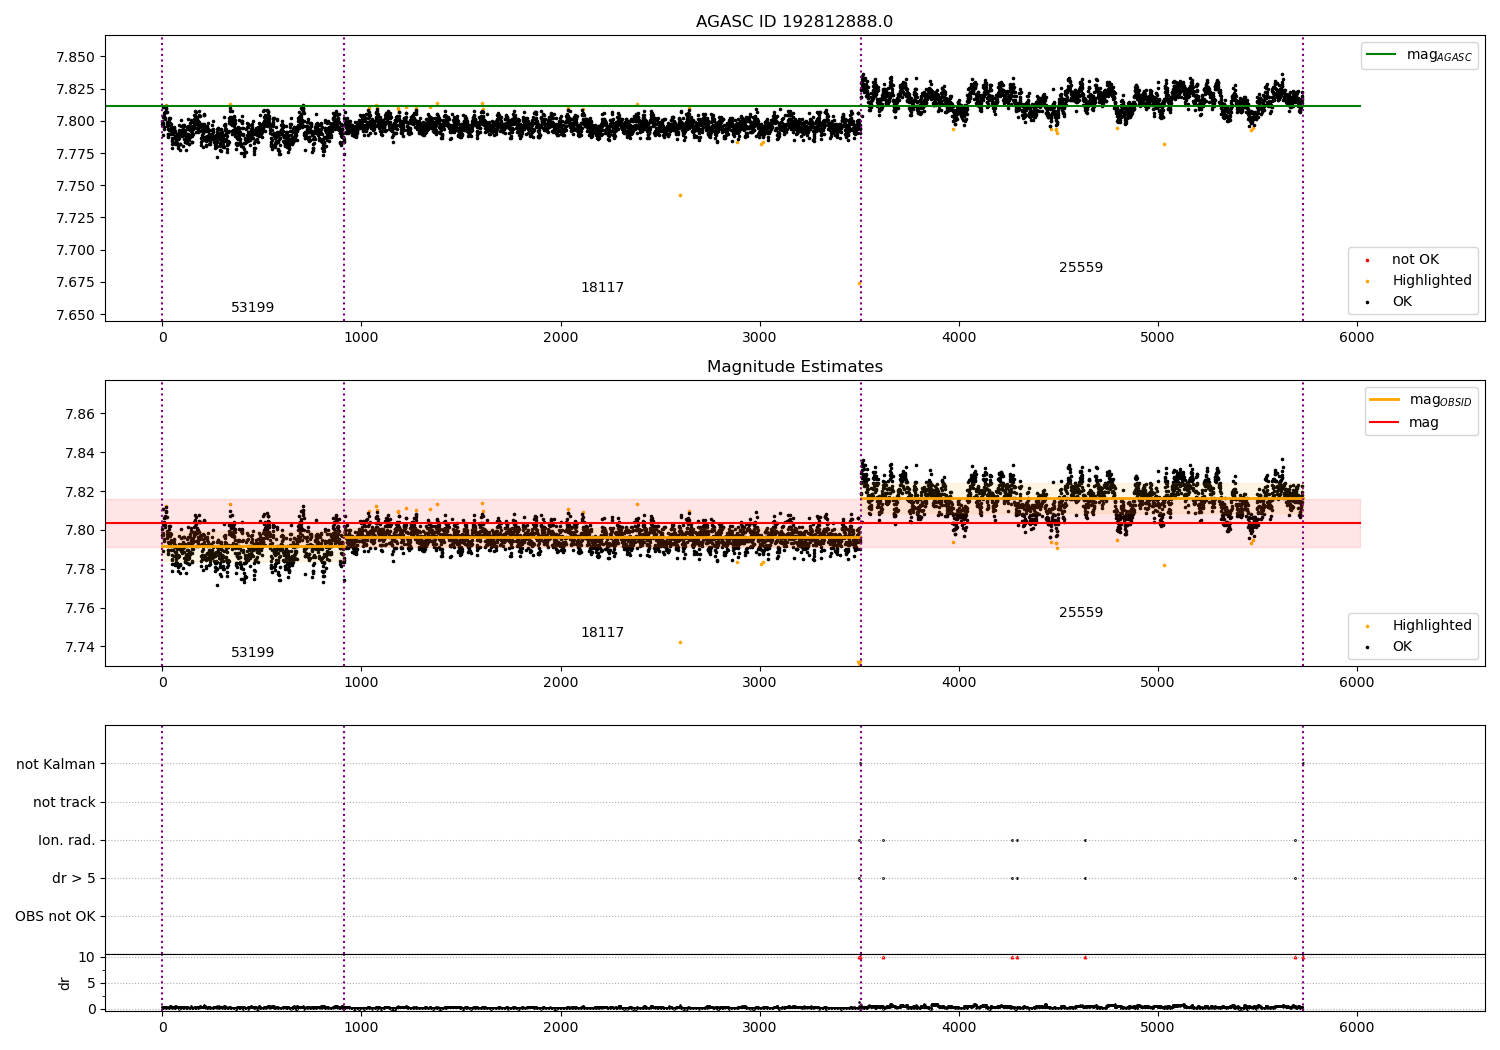Click the 'Magnitude Estimates' plot title
This screenshot has height=1050, width=1500.
click(x=794, y=367)
